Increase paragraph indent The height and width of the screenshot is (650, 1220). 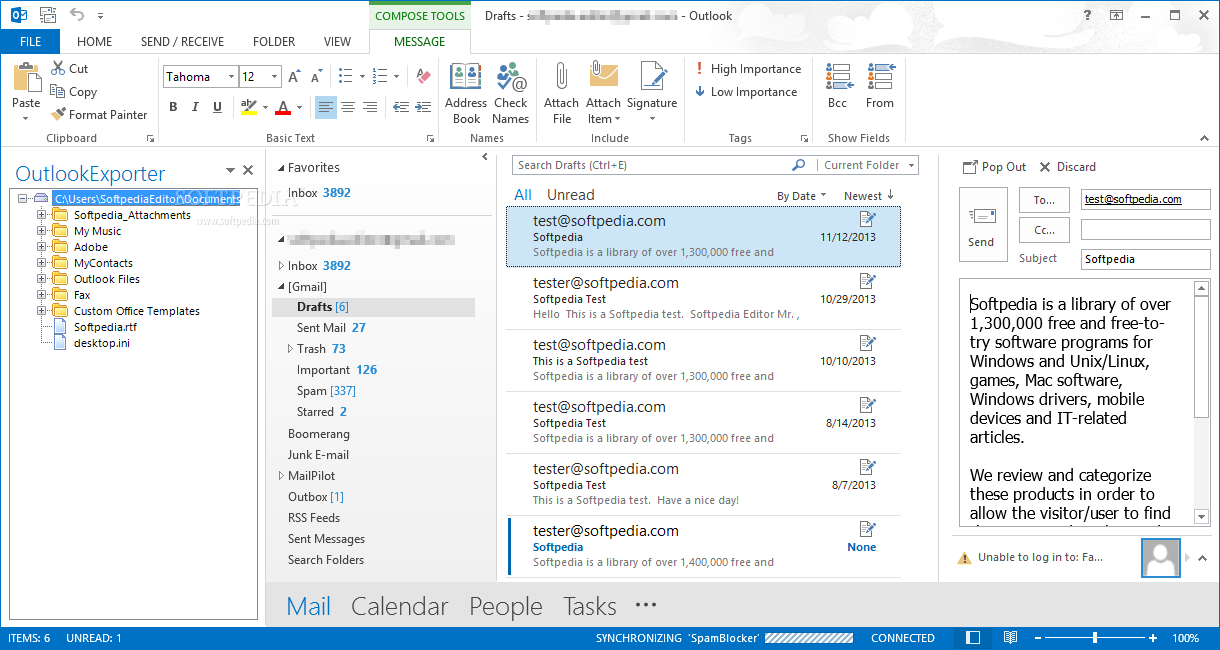tap(422, 107)
